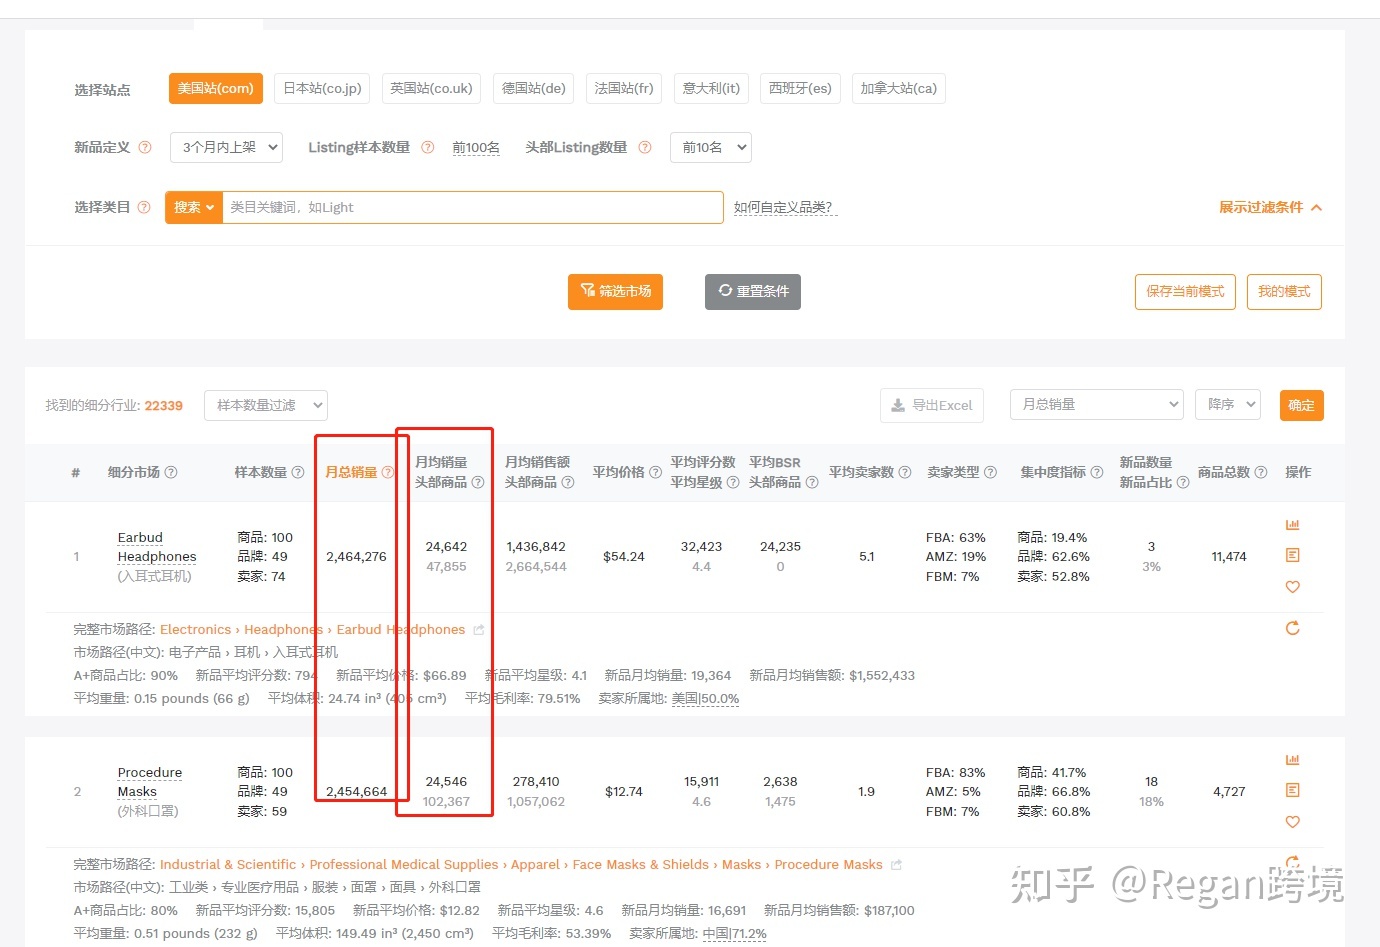Screen dimensions: 1380x947
Task: Open 前10名 head listing dropdown
Action: [x=711, y=147]
